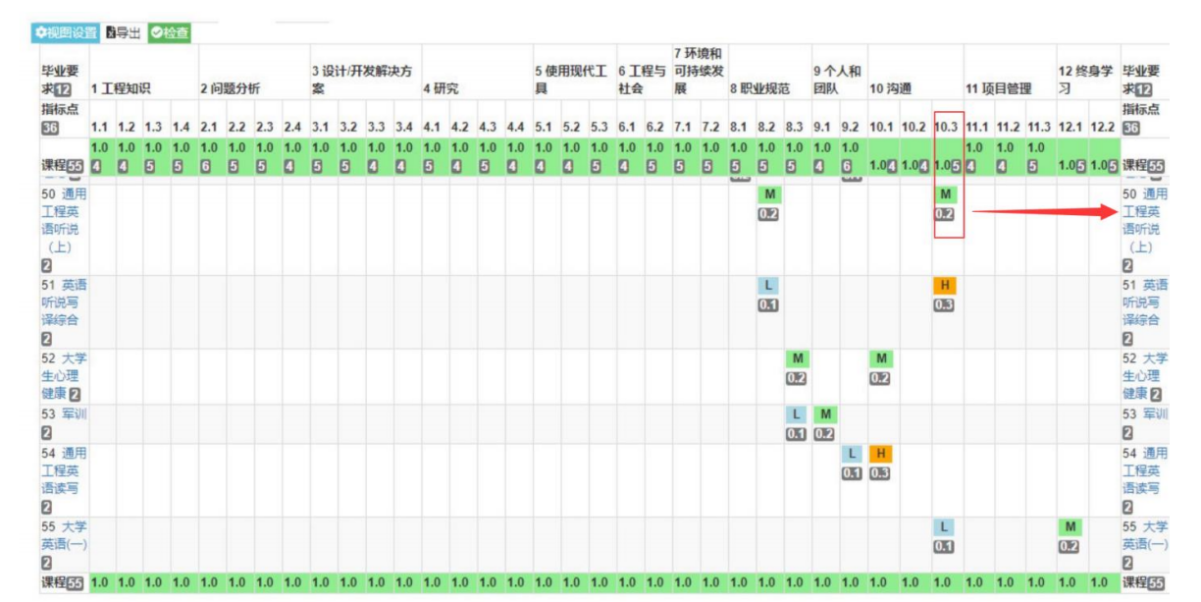Click the 10.3 indicator column header
The image size is (1201, 602).
pyautogui.click(x=946, y=127)
